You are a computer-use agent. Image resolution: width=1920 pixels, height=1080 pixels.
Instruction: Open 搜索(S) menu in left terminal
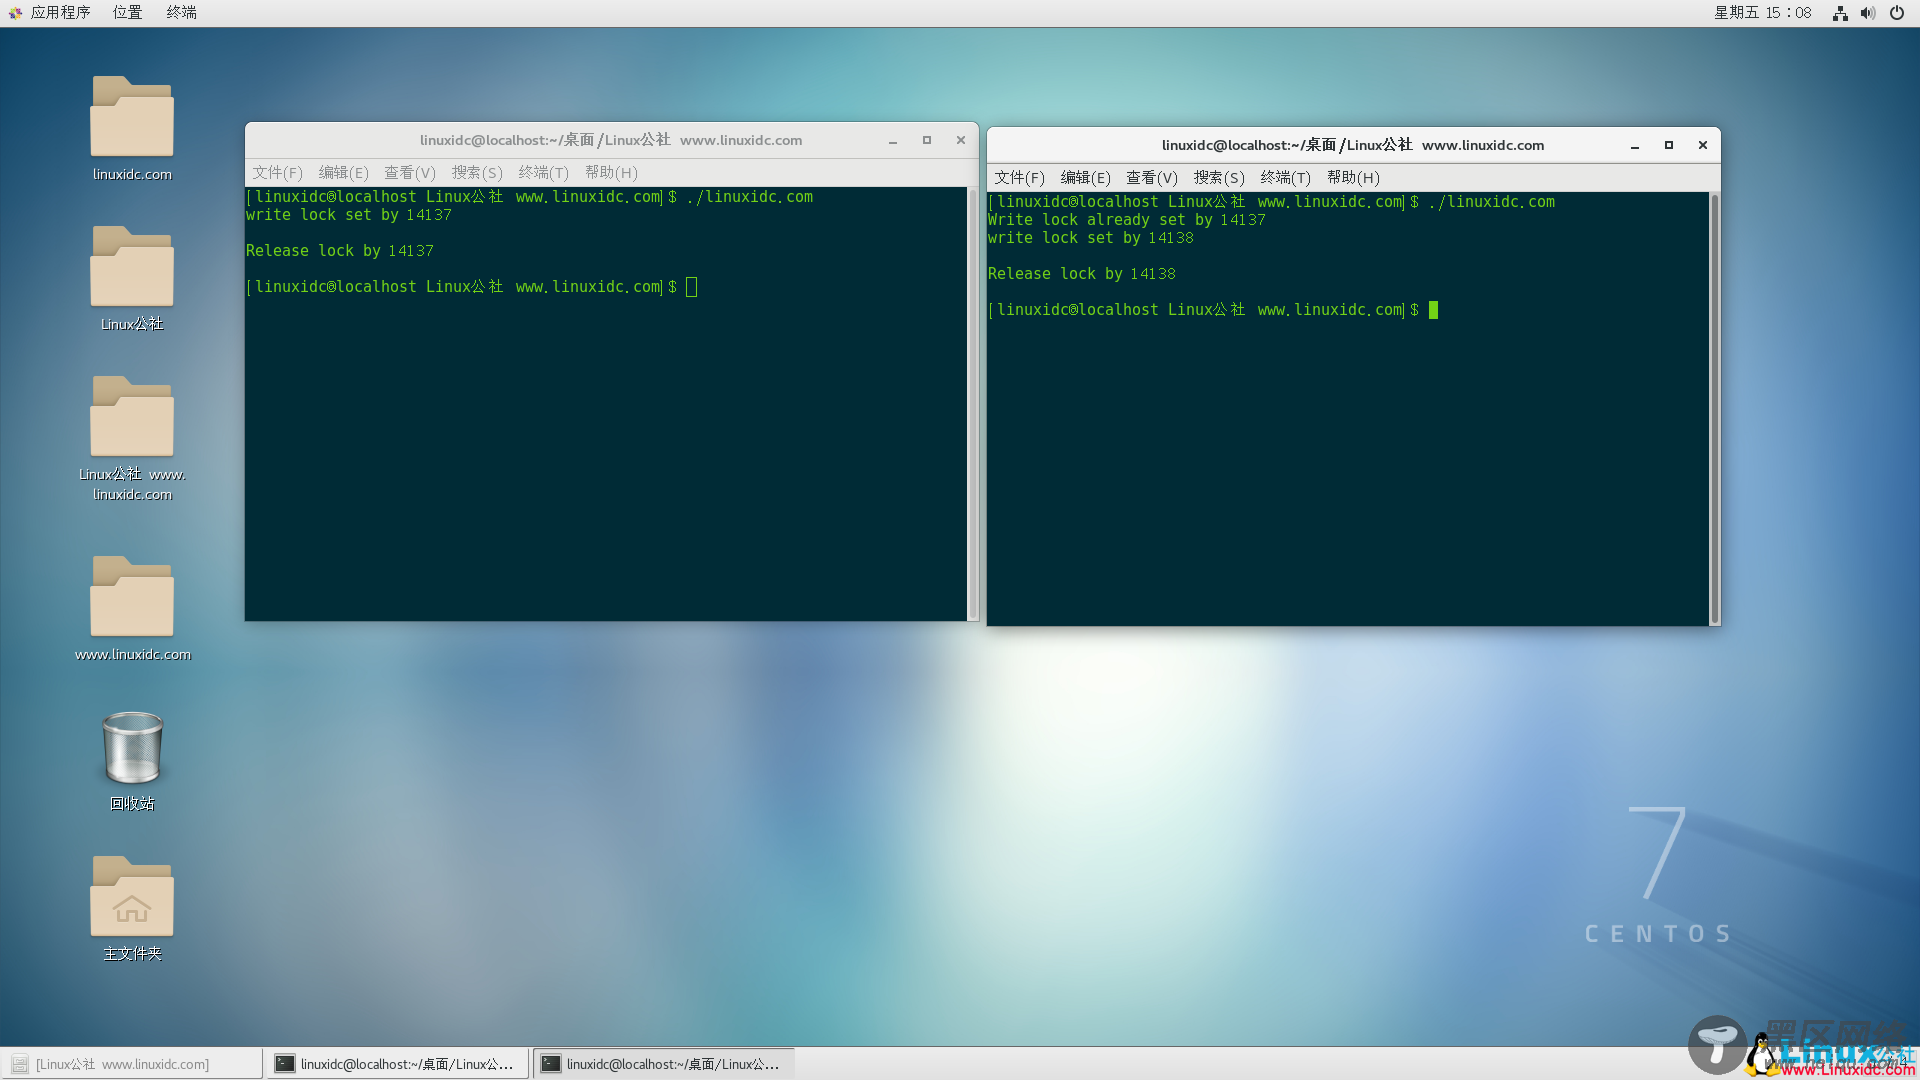pyautogui.click(x=477, y=173)
